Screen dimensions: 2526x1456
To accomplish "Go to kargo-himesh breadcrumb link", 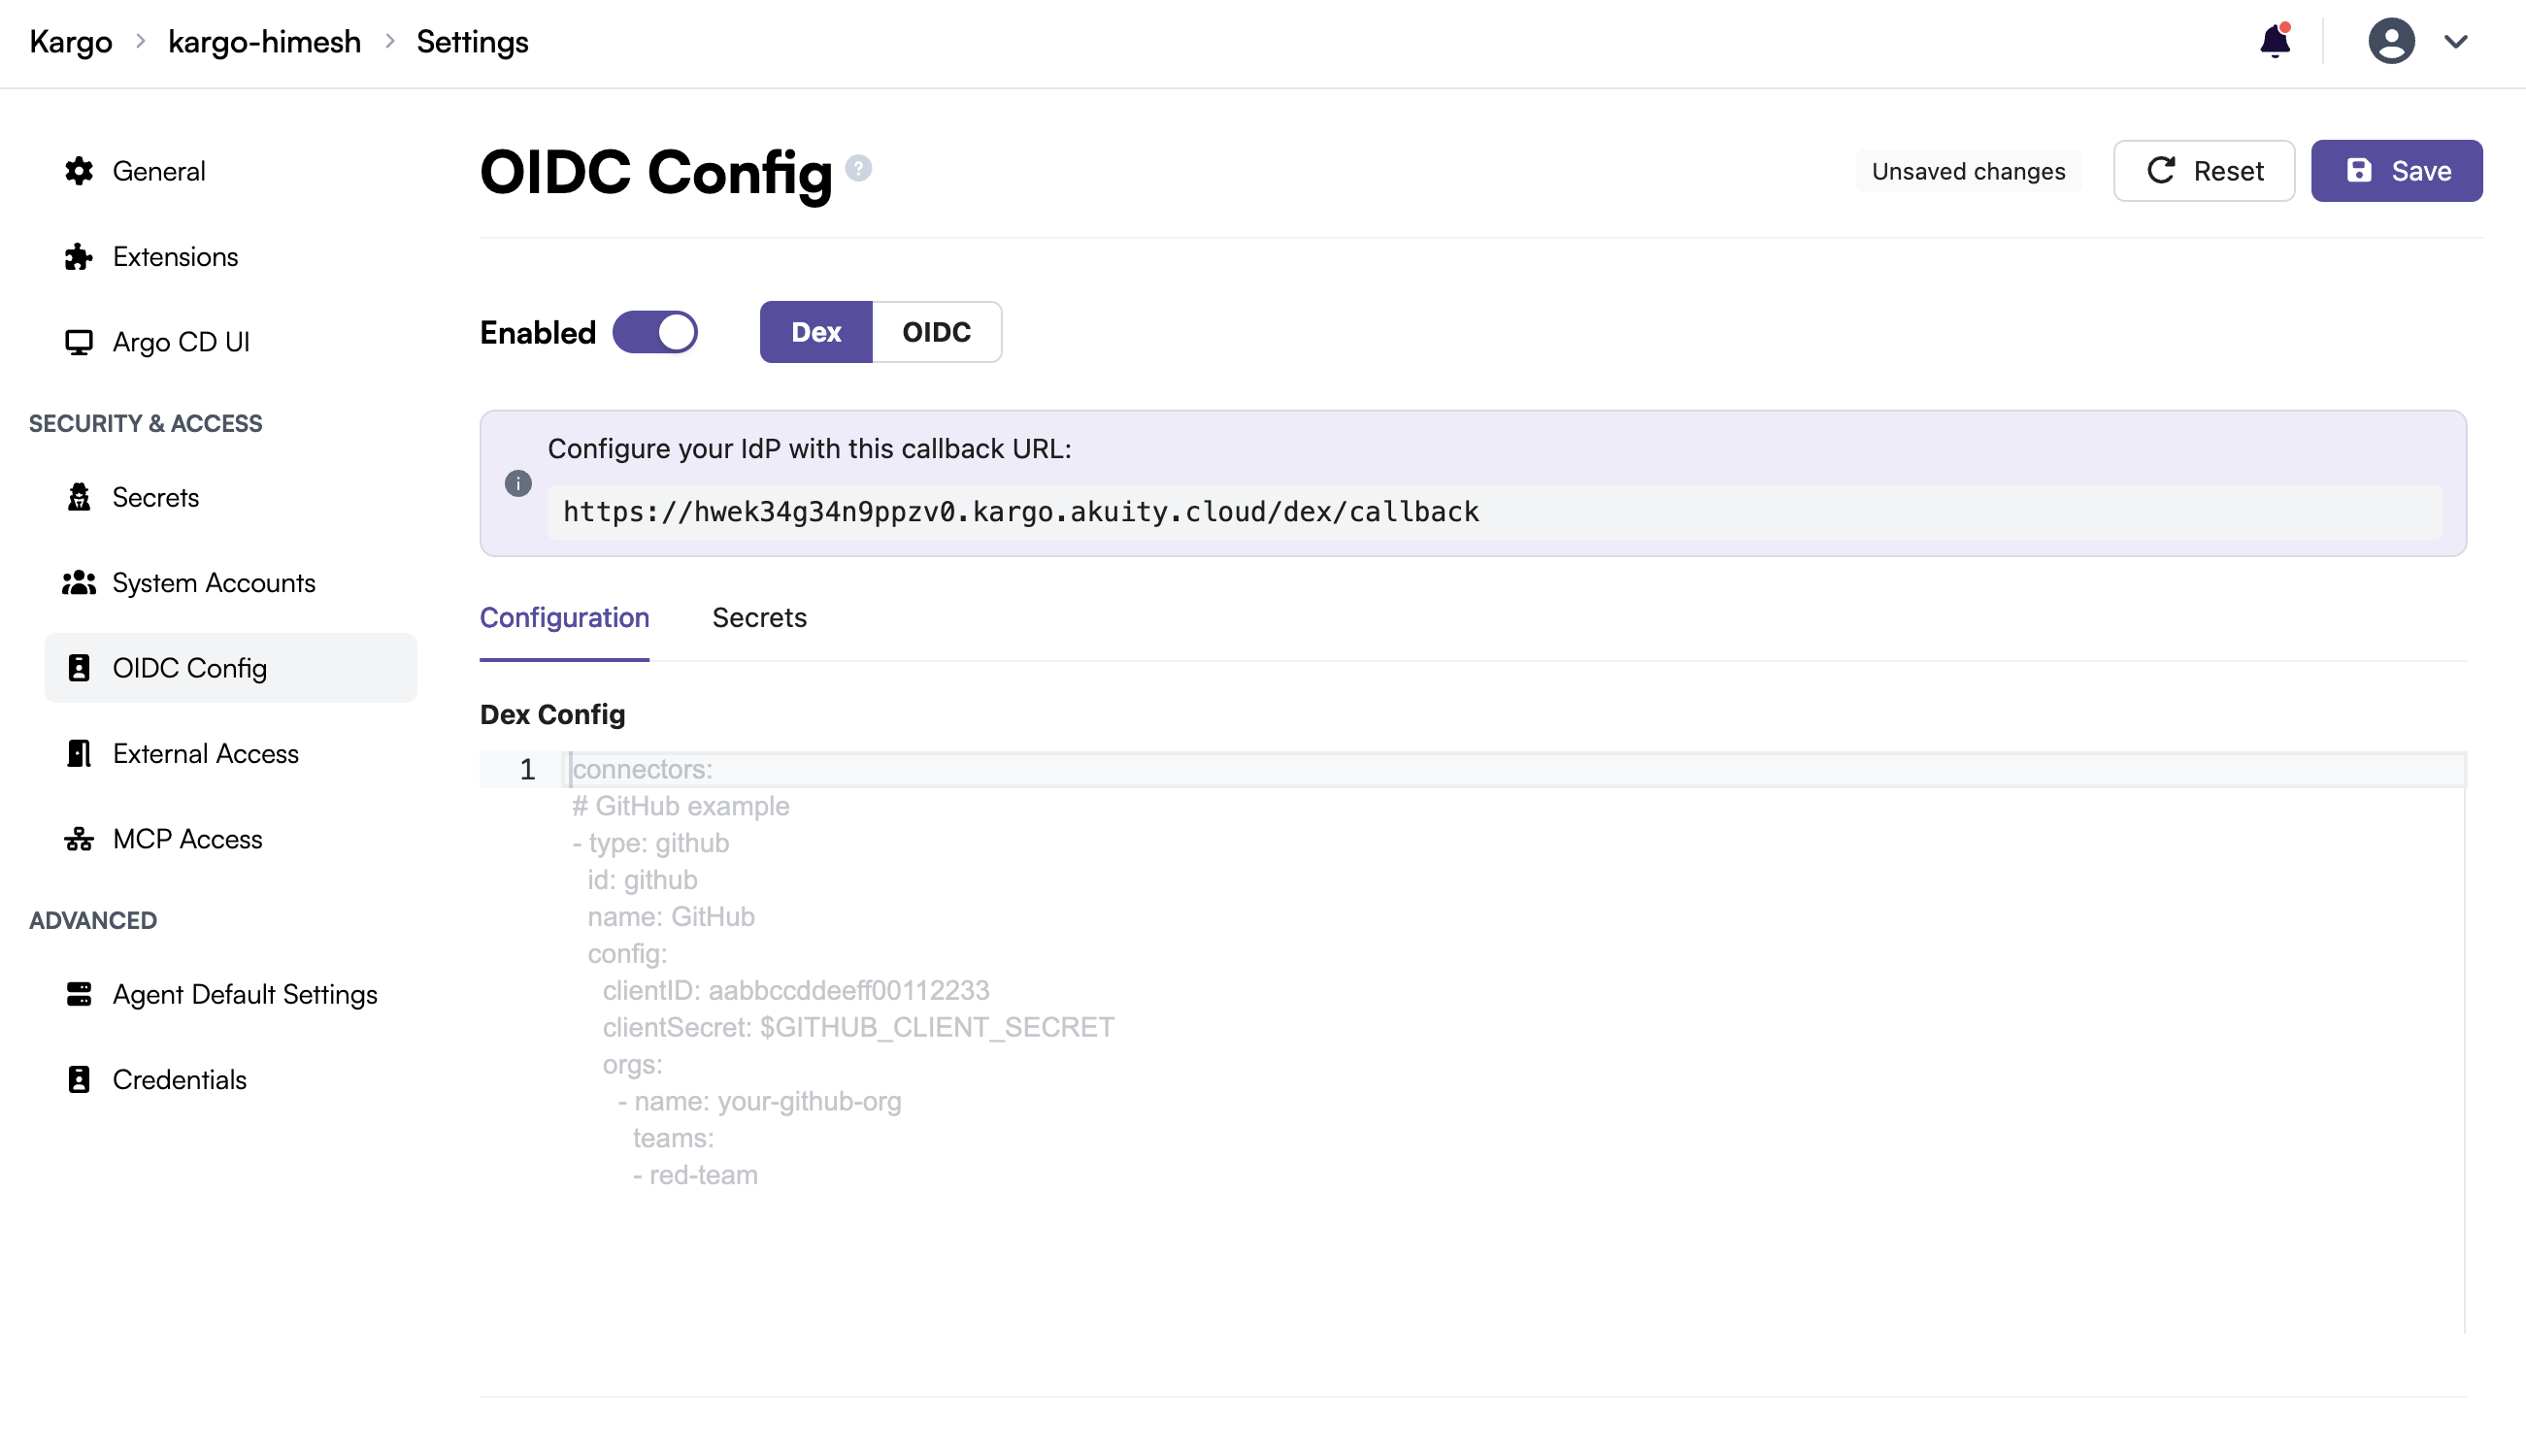I will coord(264,42).
